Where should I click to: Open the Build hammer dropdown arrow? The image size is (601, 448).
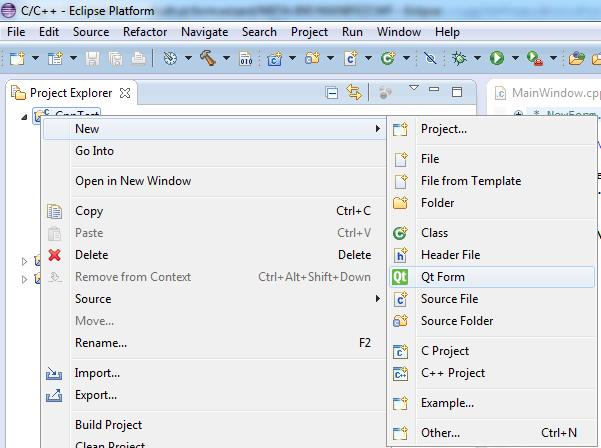pos(227,58)
